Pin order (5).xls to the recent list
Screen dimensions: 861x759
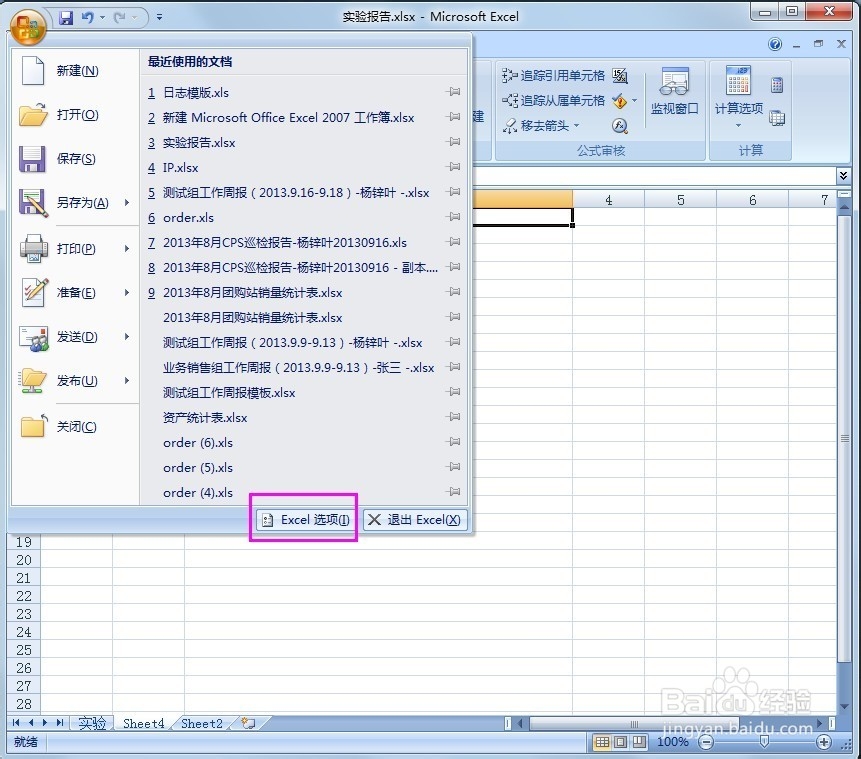tap(453, 466)
